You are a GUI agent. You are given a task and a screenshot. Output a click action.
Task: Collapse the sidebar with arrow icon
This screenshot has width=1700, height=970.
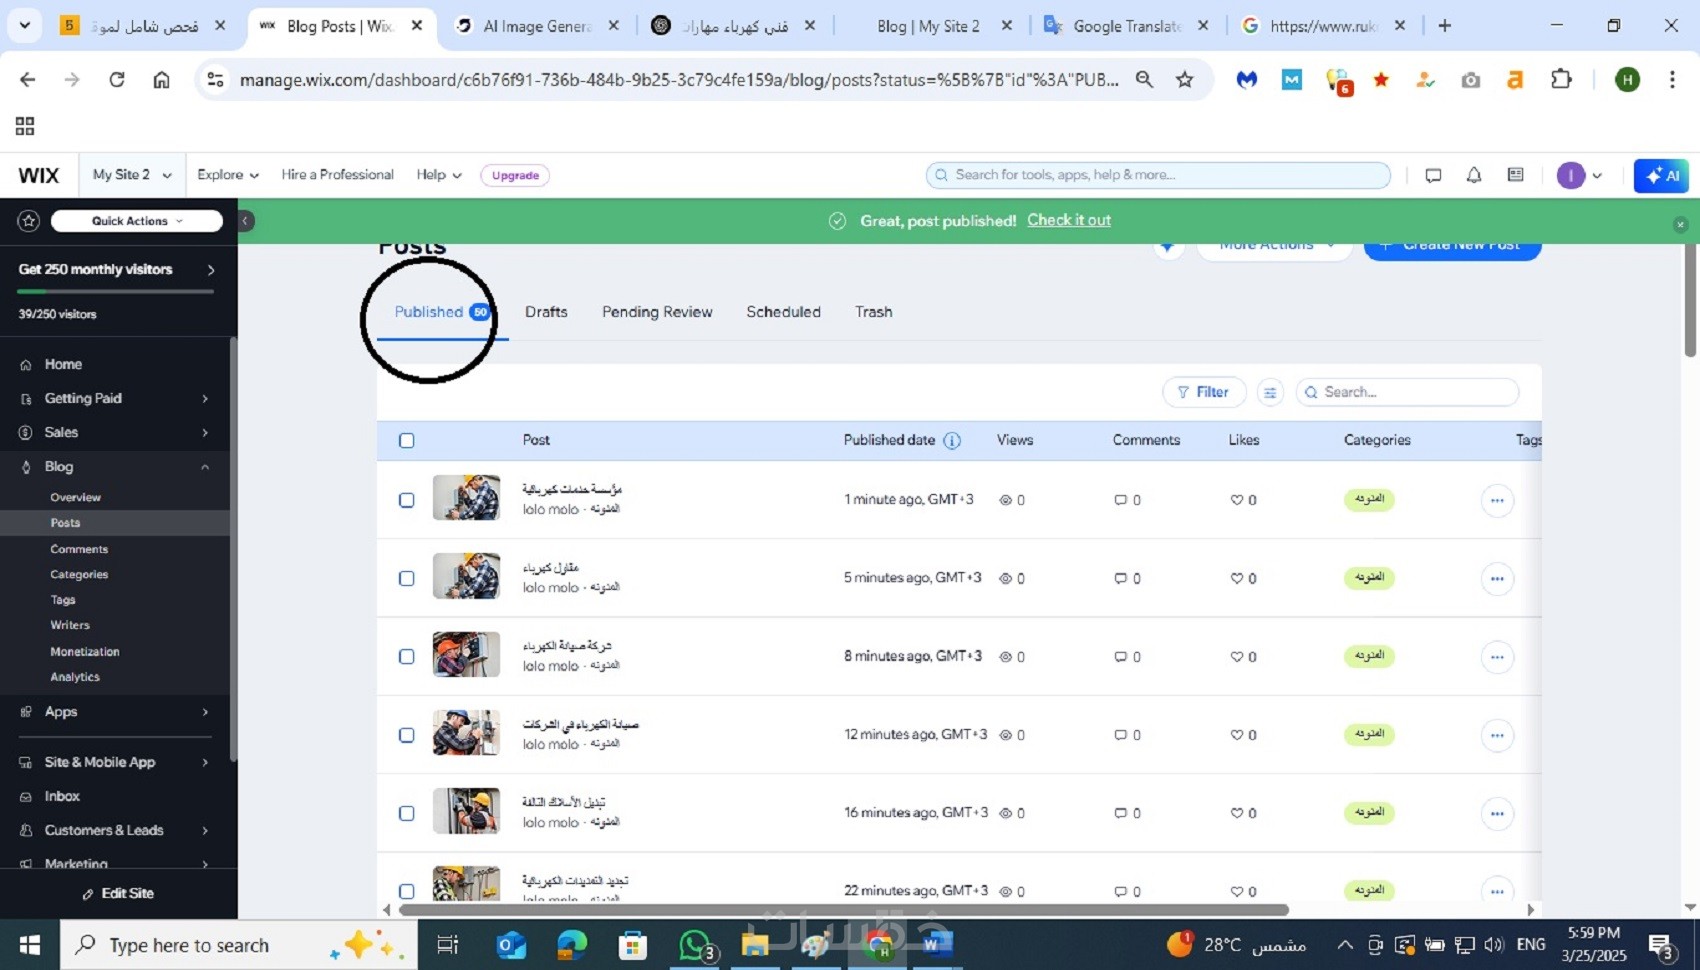pyautogui.click(x=245, y=220)
